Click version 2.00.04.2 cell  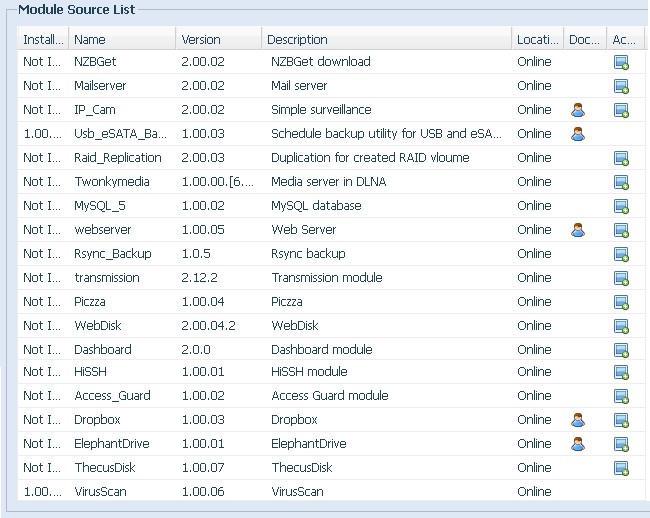[x=209, y=326]
